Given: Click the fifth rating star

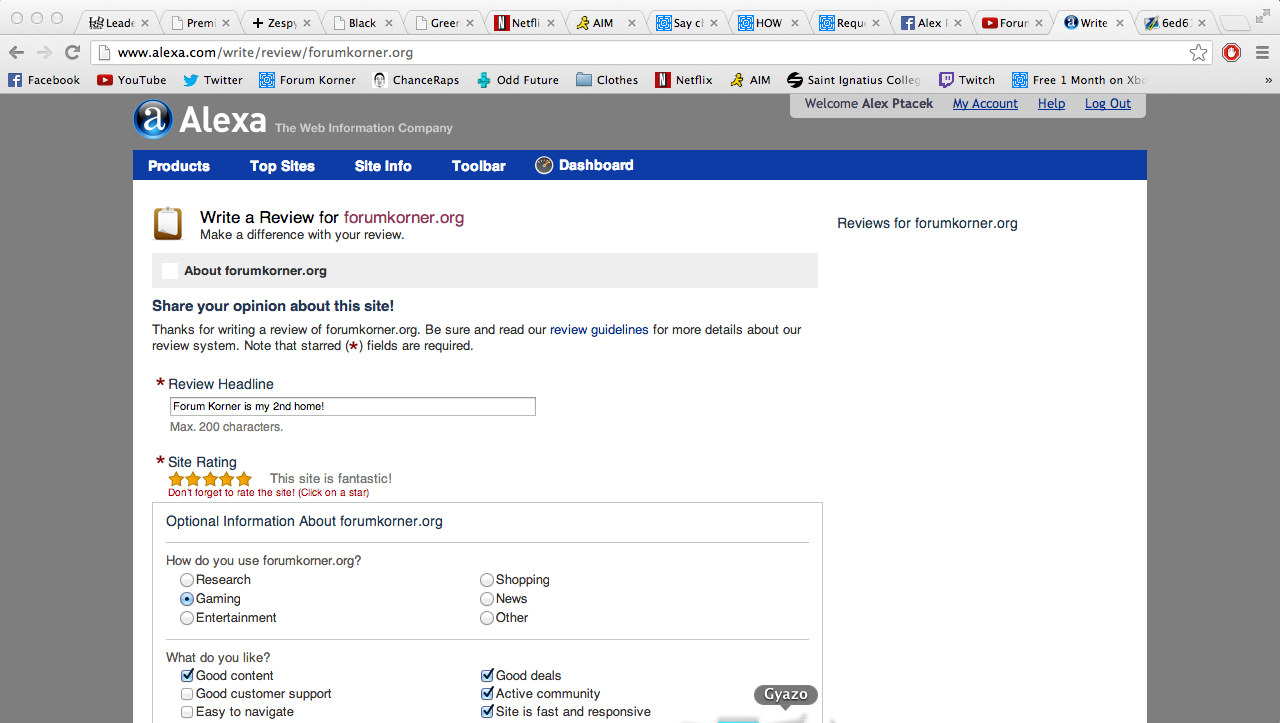Looking at the screenshot, I should pyautogui.click(x=244, y=479).
